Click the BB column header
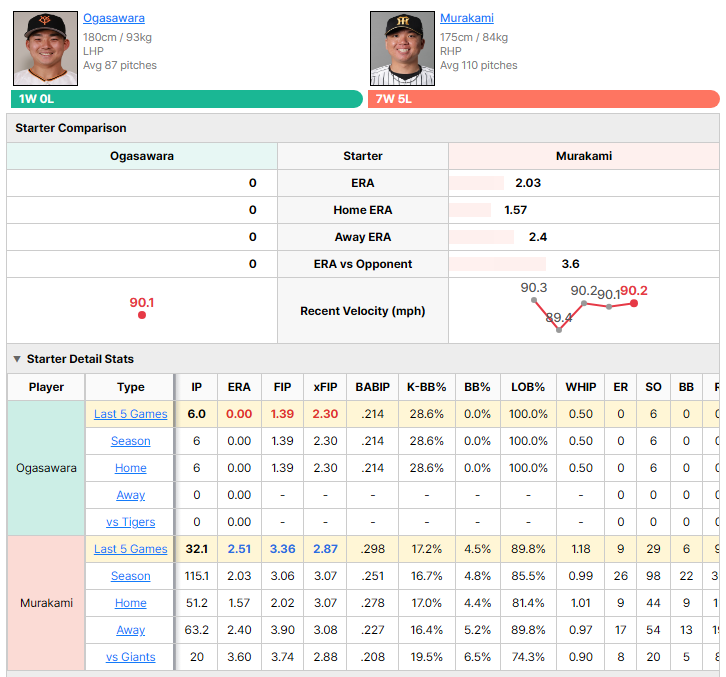 pos(686,387)
